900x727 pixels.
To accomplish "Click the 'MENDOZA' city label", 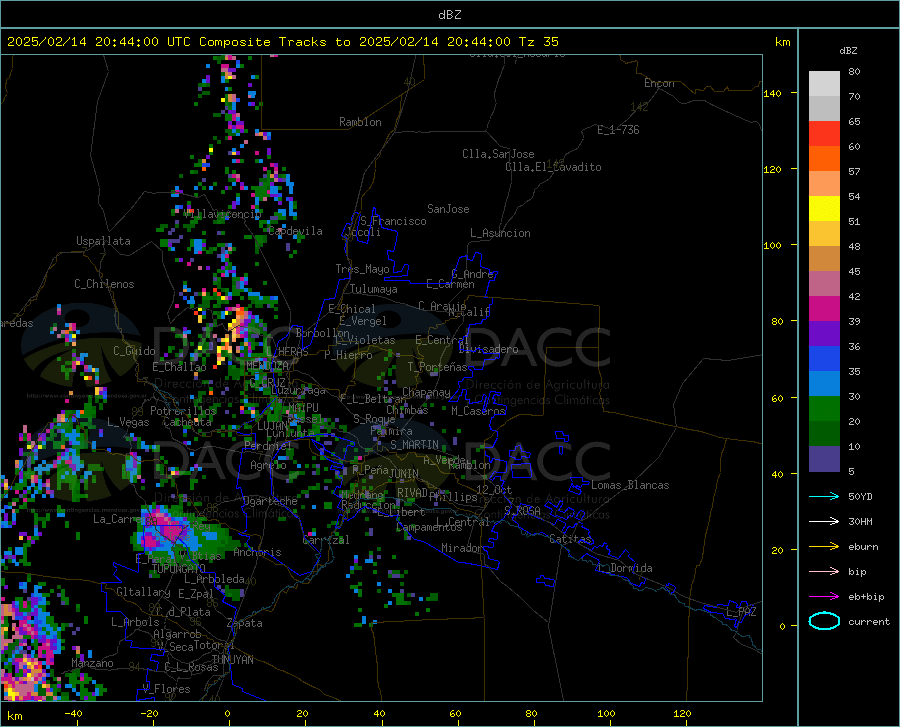I will (267, 365).
